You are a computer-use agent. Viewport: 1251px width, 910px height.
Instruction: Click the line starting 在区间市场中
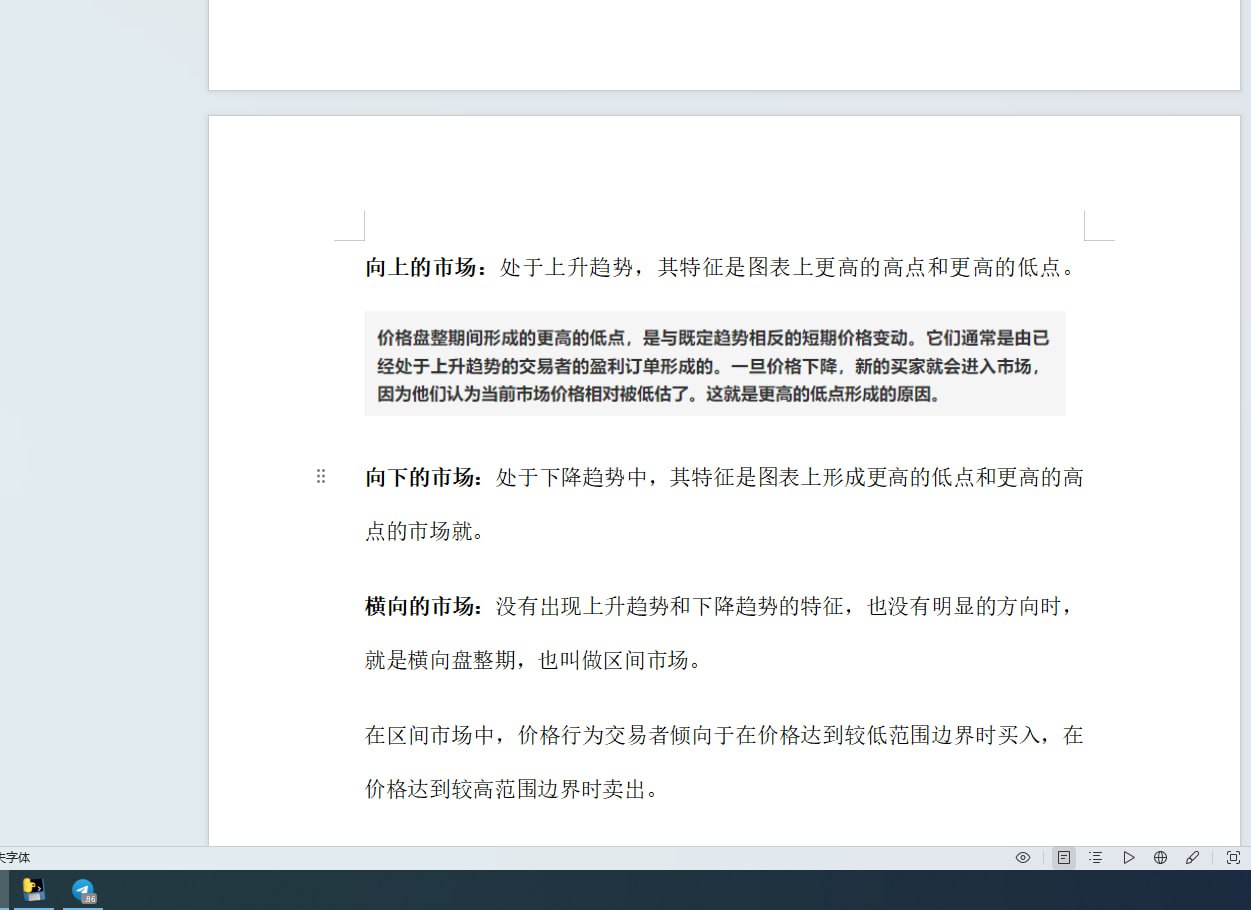(x=723, y=736)
